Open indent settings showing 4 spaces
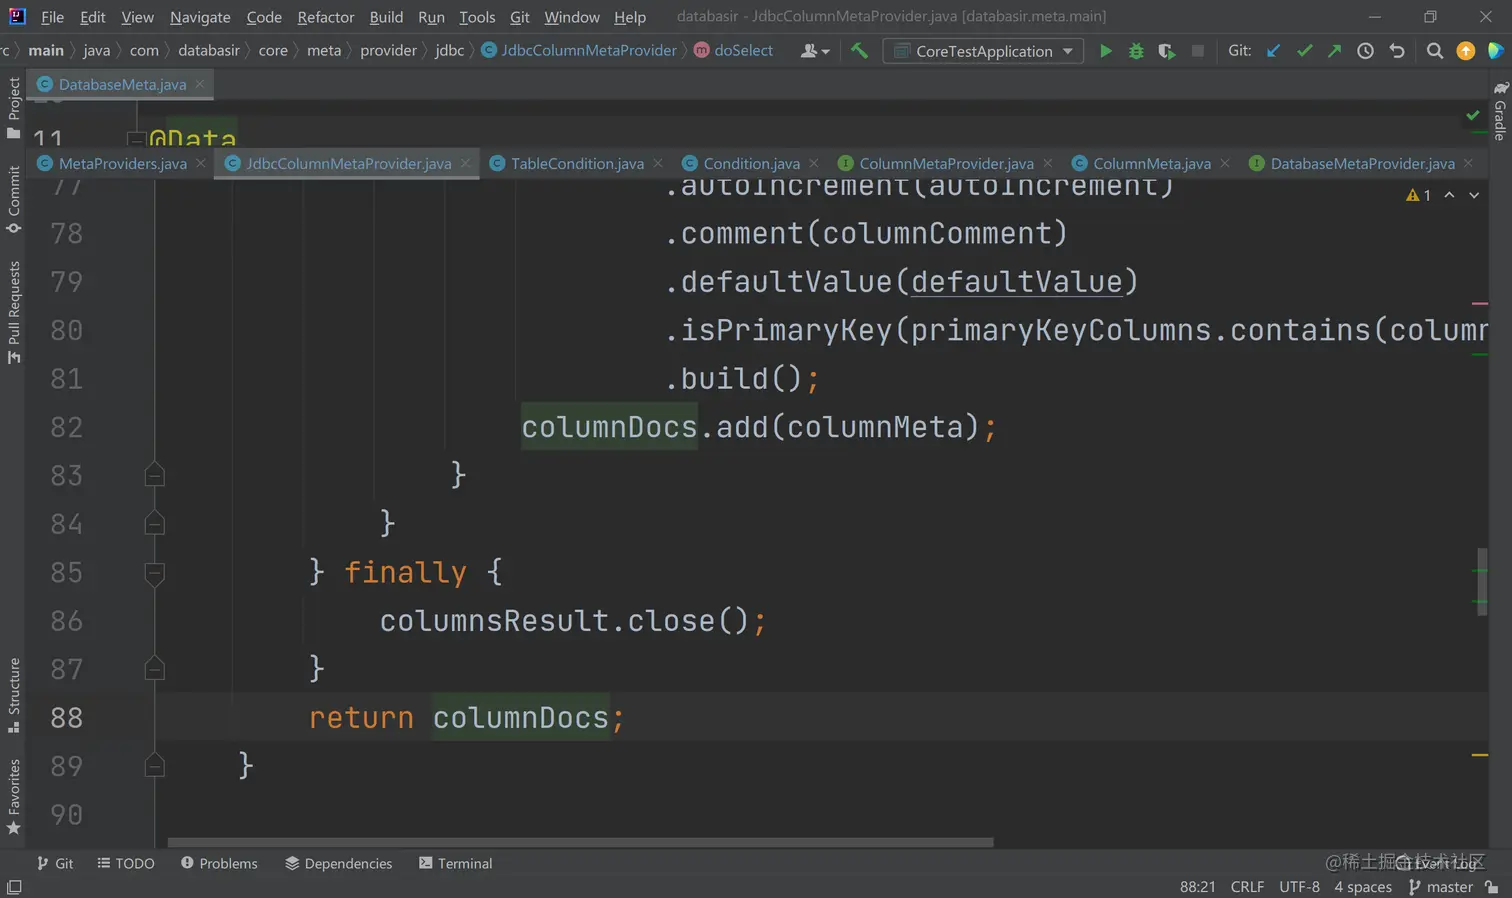This screenshot has height=898, width=1512. click(x=1362, y=887)
